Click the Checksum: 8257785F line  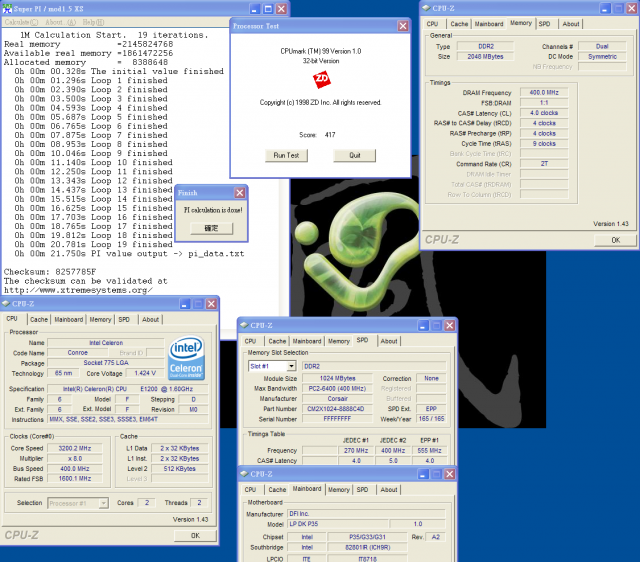[x=50, y=272]
